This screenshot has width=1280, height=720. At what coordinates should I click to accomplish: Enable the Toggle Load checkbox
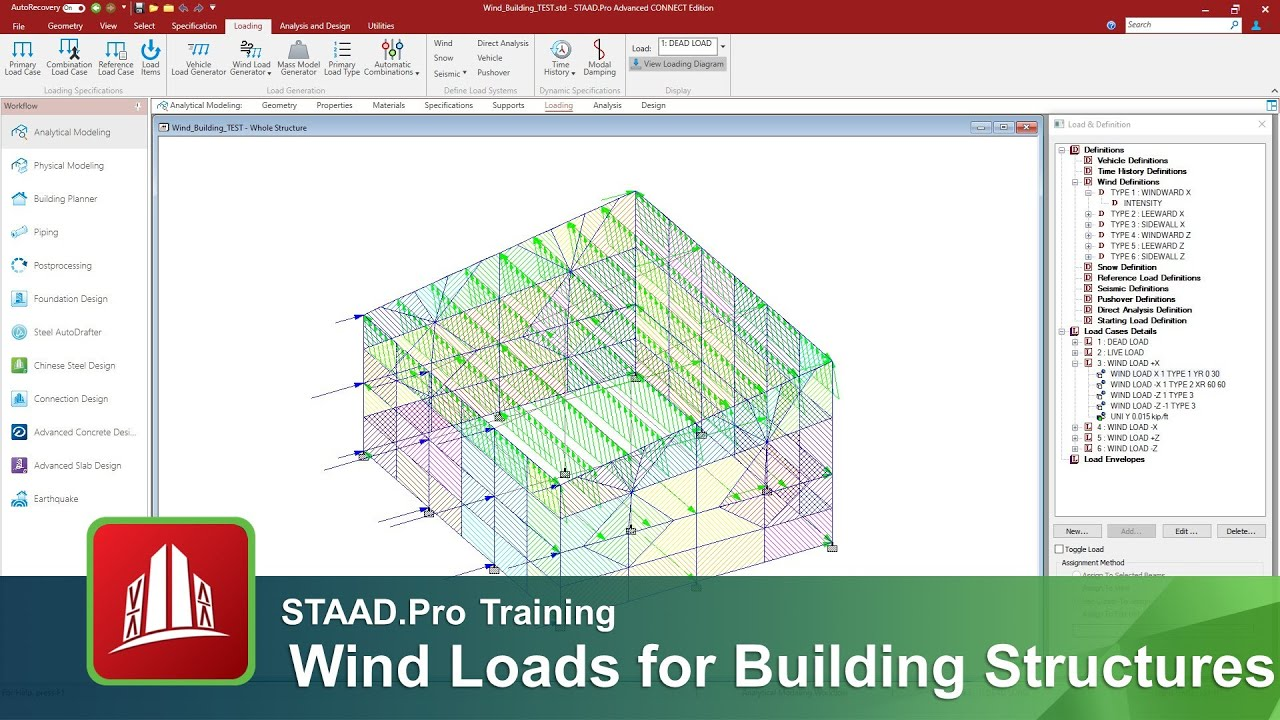click(1060, 549)
